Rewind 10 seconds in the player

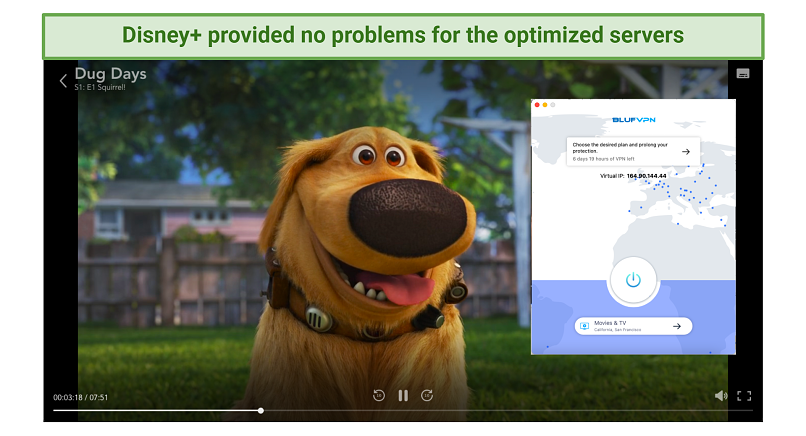379,395
